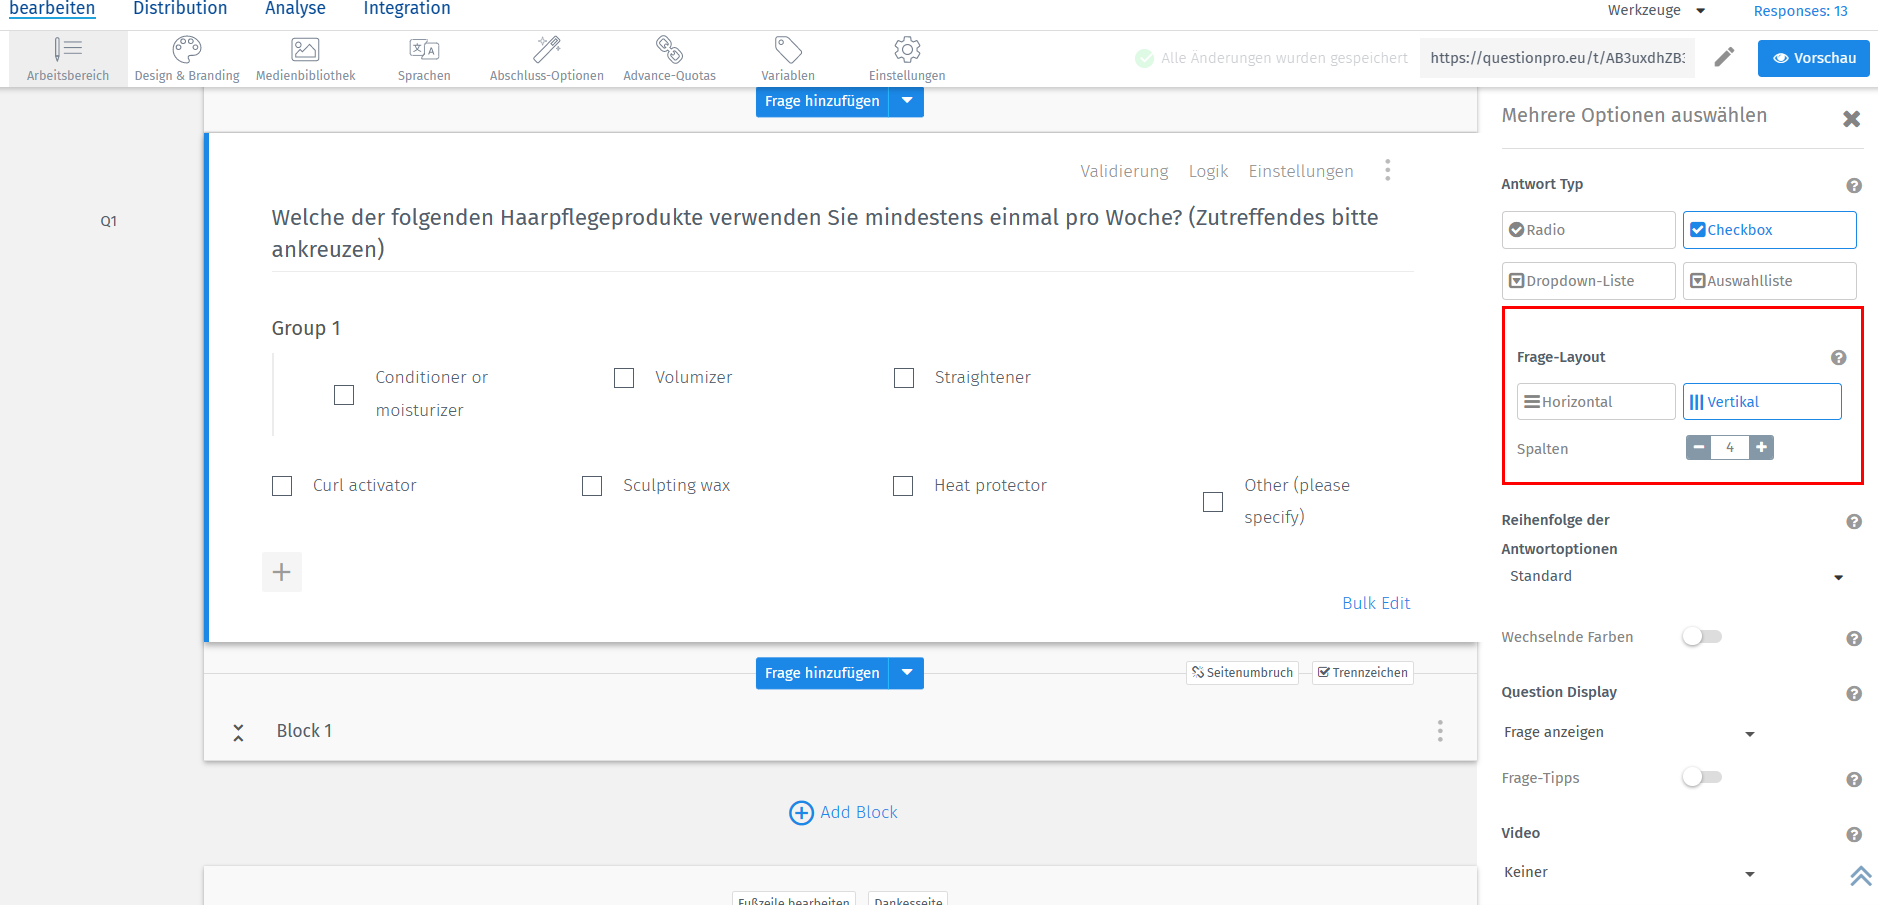This screenshot has width=1878, height=905.
Task: Open the Design & Branding panel
Action: tap(186, 57)
